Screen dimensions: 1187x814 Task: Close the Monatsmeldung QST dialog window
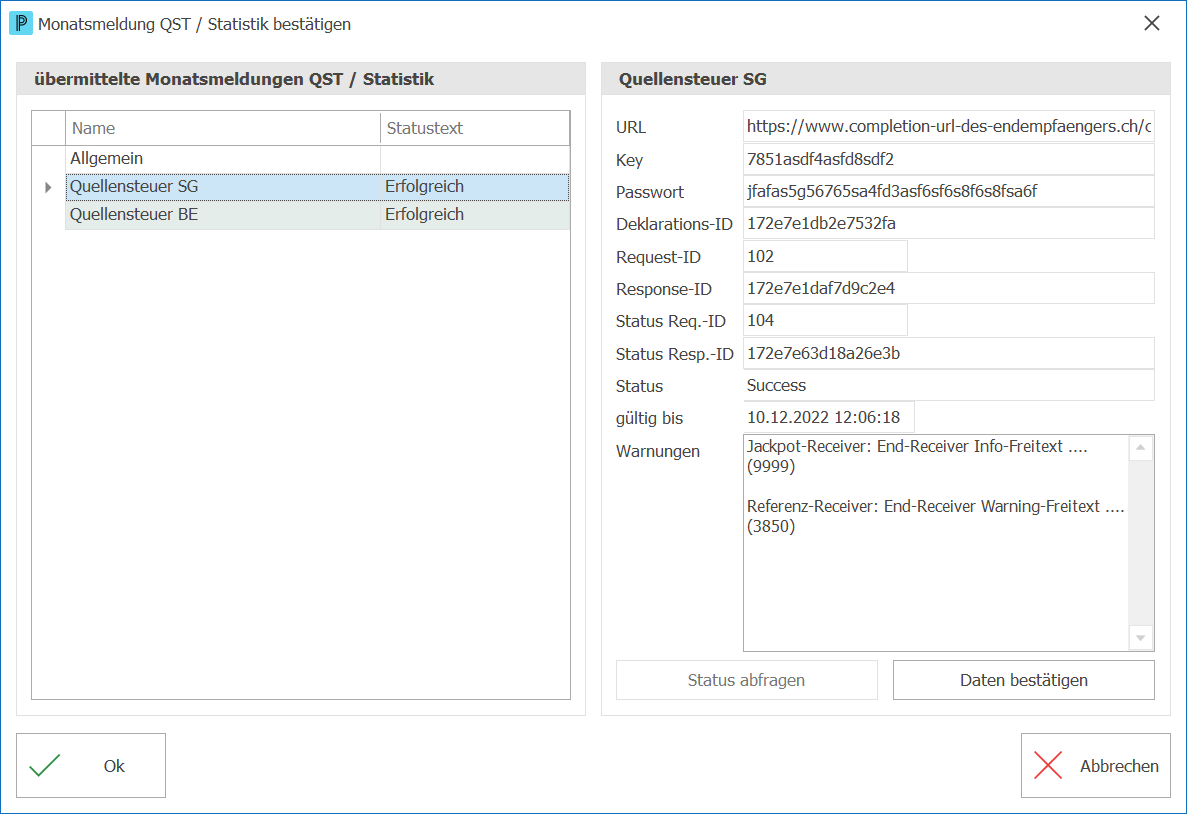tap(1151, 23)
